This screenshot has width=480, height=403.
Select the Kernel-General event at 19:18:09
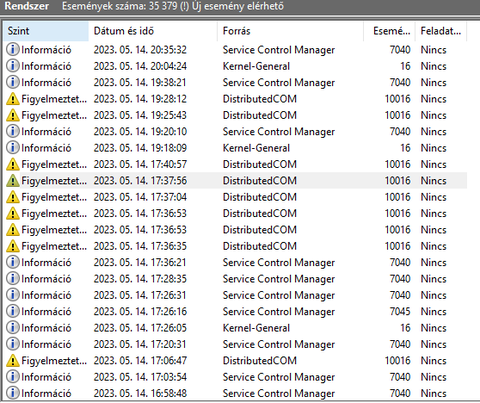[235, 148]
